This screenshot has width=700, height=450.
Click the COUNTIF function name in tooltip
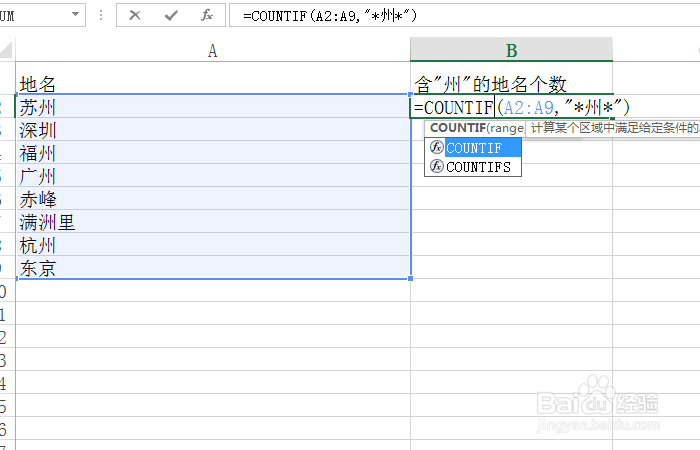click(458, 128)
